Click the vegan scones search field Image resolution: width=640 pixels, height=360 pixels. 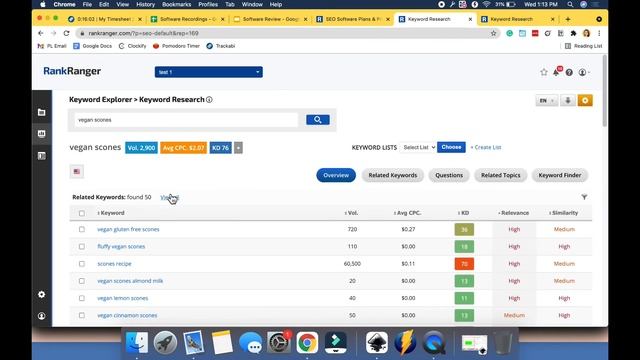click(186, 120)
